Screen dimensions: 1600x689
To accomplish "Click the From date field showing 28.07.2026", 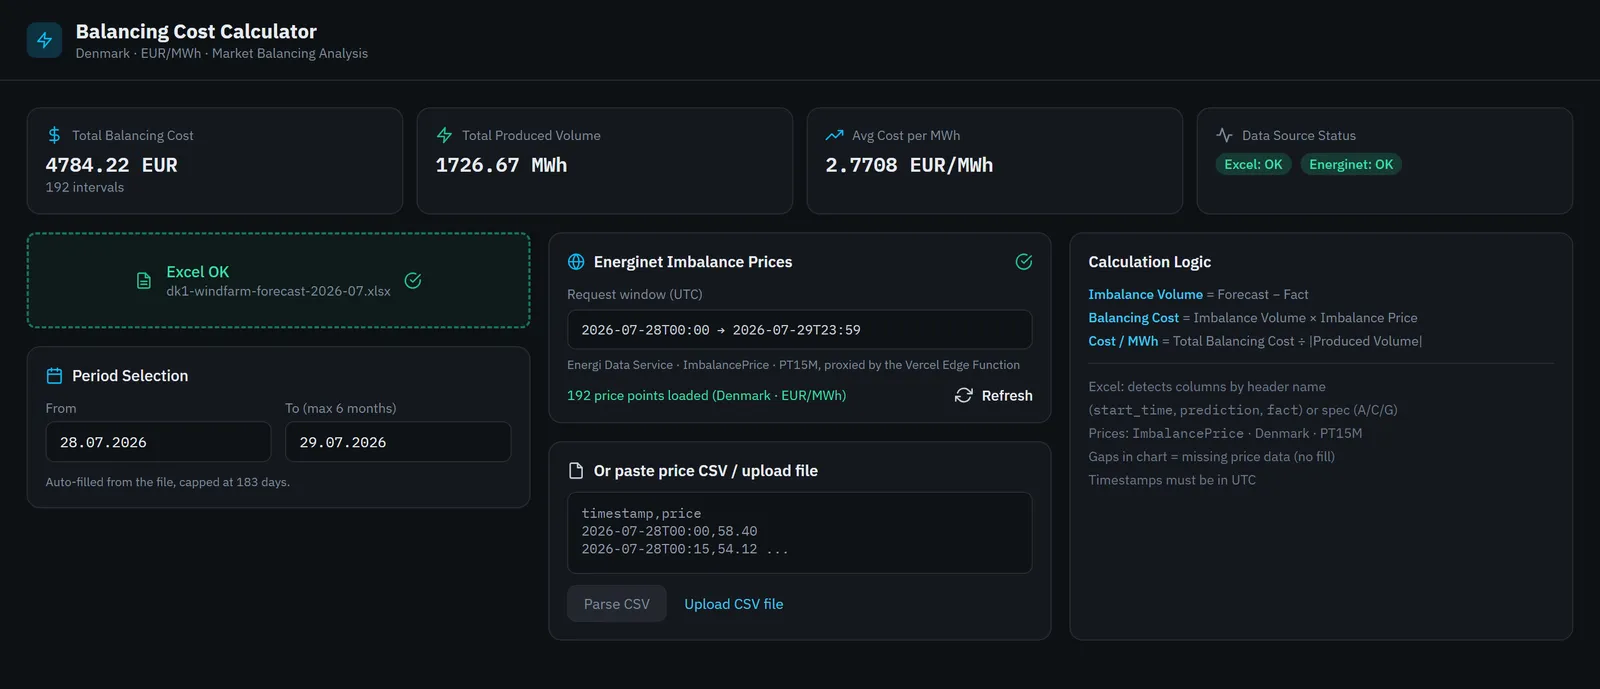I will tap(158, 442).
